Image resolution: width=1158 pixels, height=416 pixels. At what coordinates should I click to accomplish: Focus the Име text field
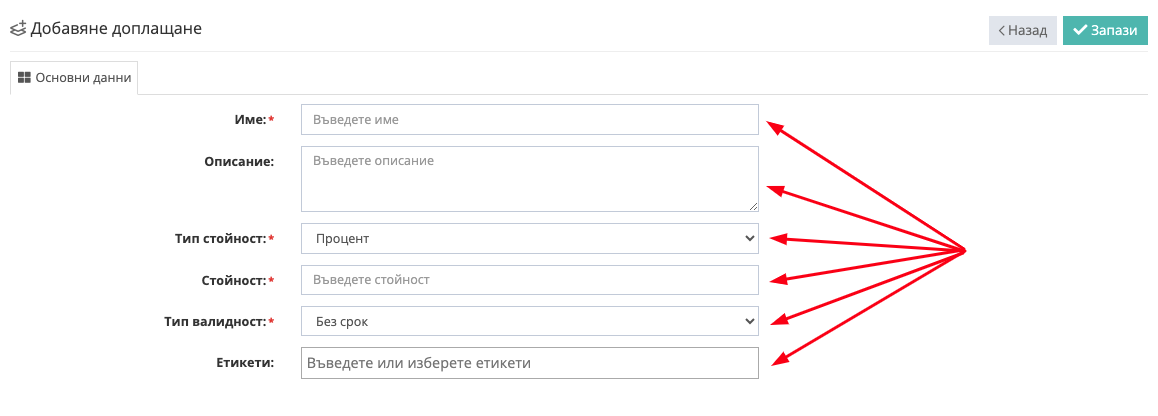529,119
